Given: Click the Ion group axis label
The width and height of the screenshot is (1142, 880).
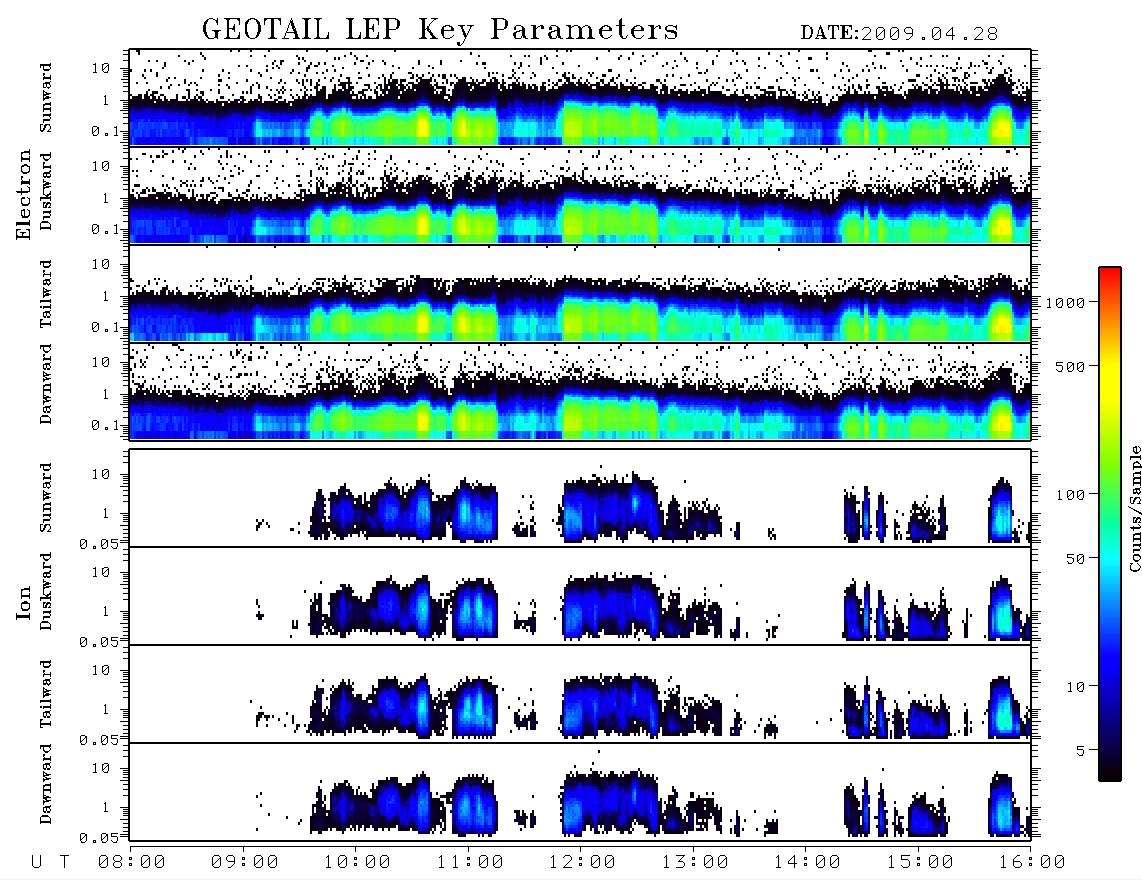Looking at the screenshot, I should (23, 603).
